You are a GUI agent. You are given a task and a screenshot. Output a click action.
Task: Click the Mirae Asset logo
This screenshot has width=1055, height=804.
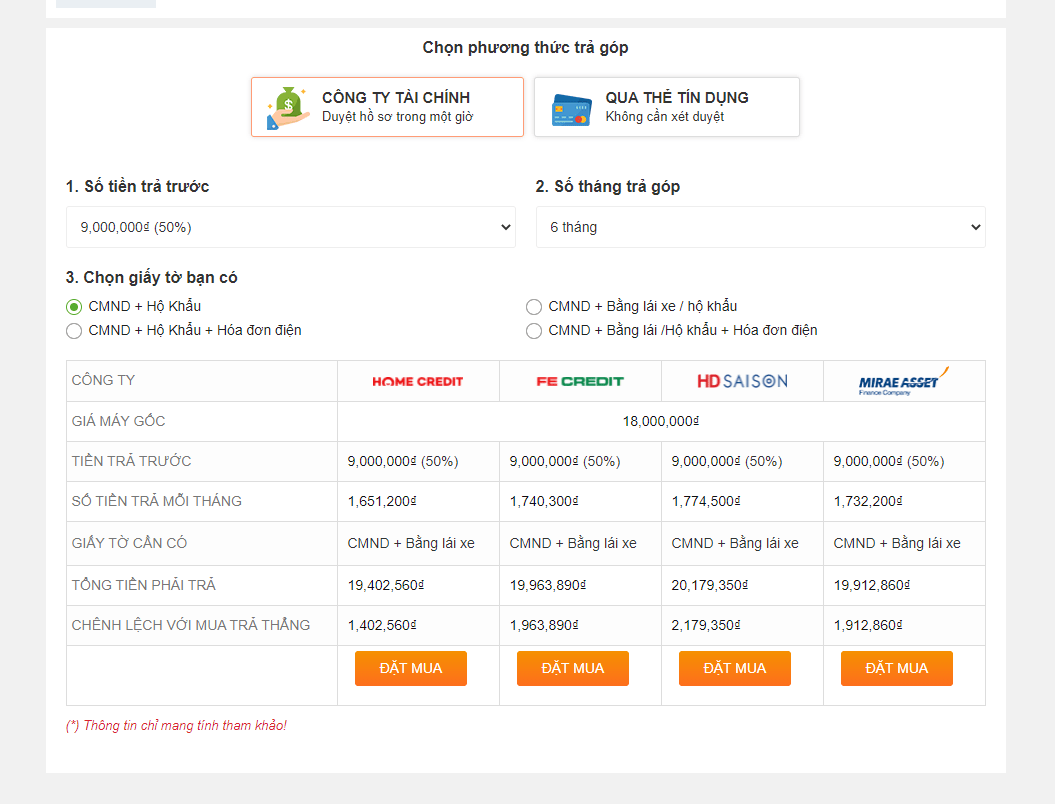pos(903,381)
